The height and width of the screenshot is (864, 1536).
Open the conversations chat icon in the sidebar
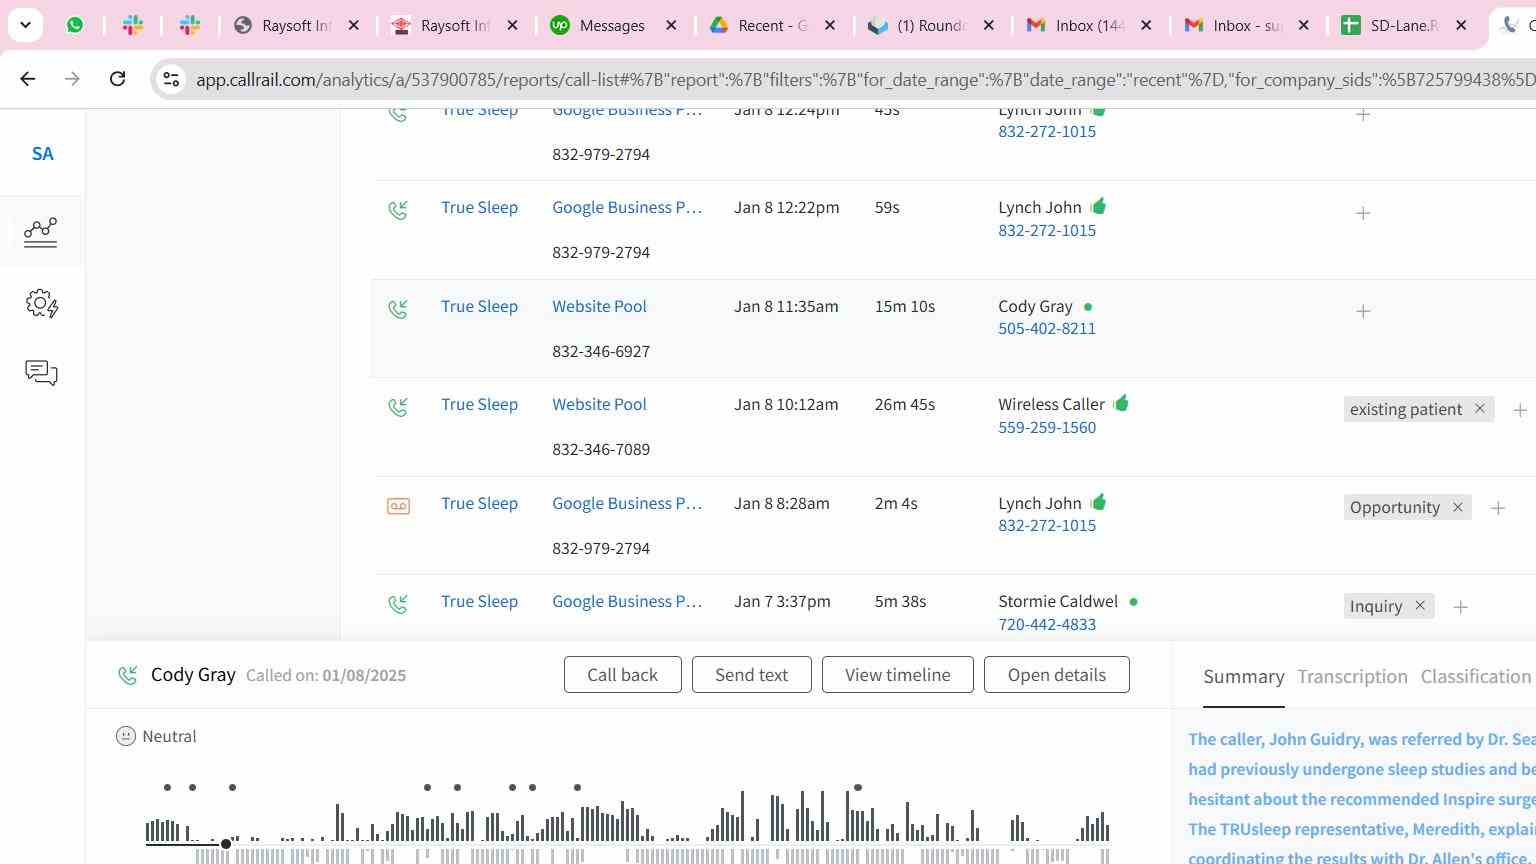pos(41,373)
